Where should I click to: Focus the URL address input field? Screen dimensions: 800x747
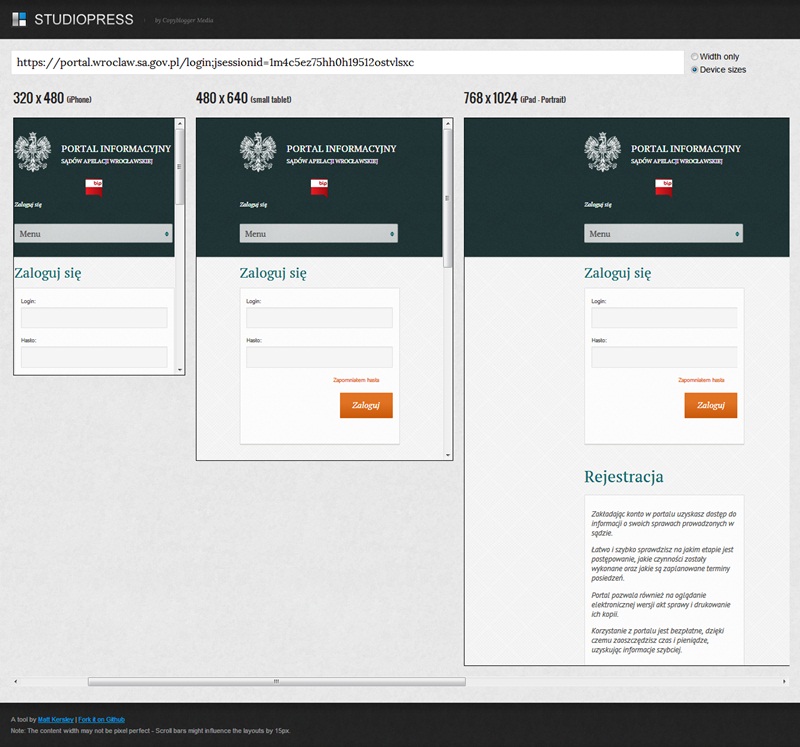pyautogui.click(x=347, y=62)
